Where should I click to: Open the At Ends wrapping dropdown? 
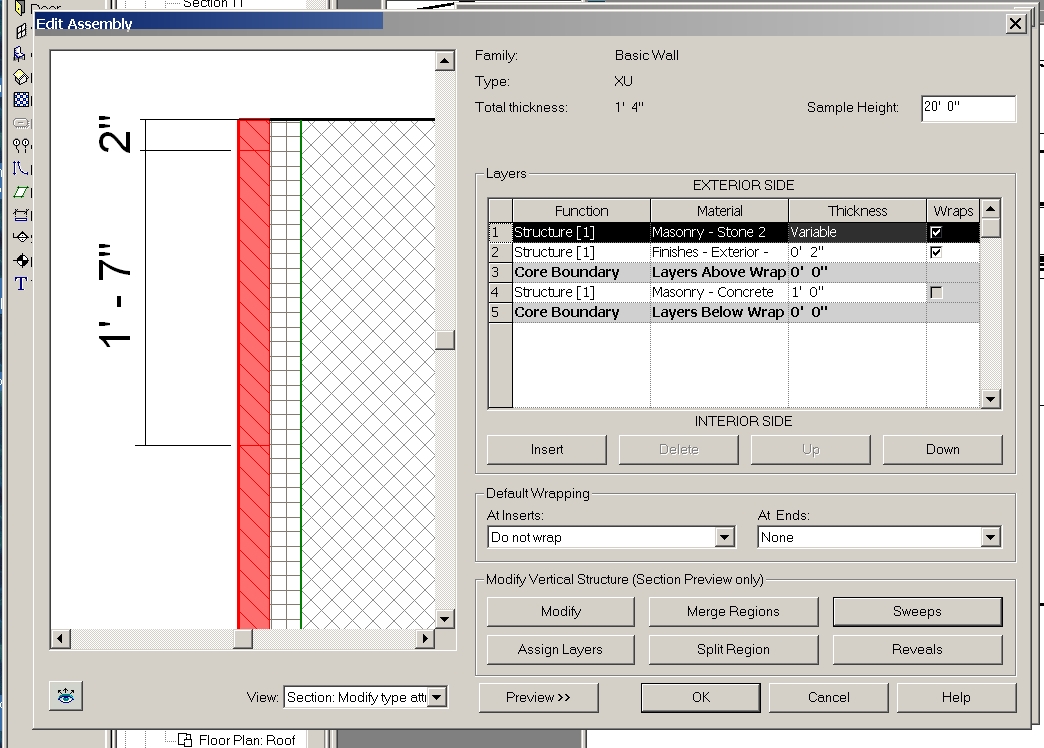point(991,537)
